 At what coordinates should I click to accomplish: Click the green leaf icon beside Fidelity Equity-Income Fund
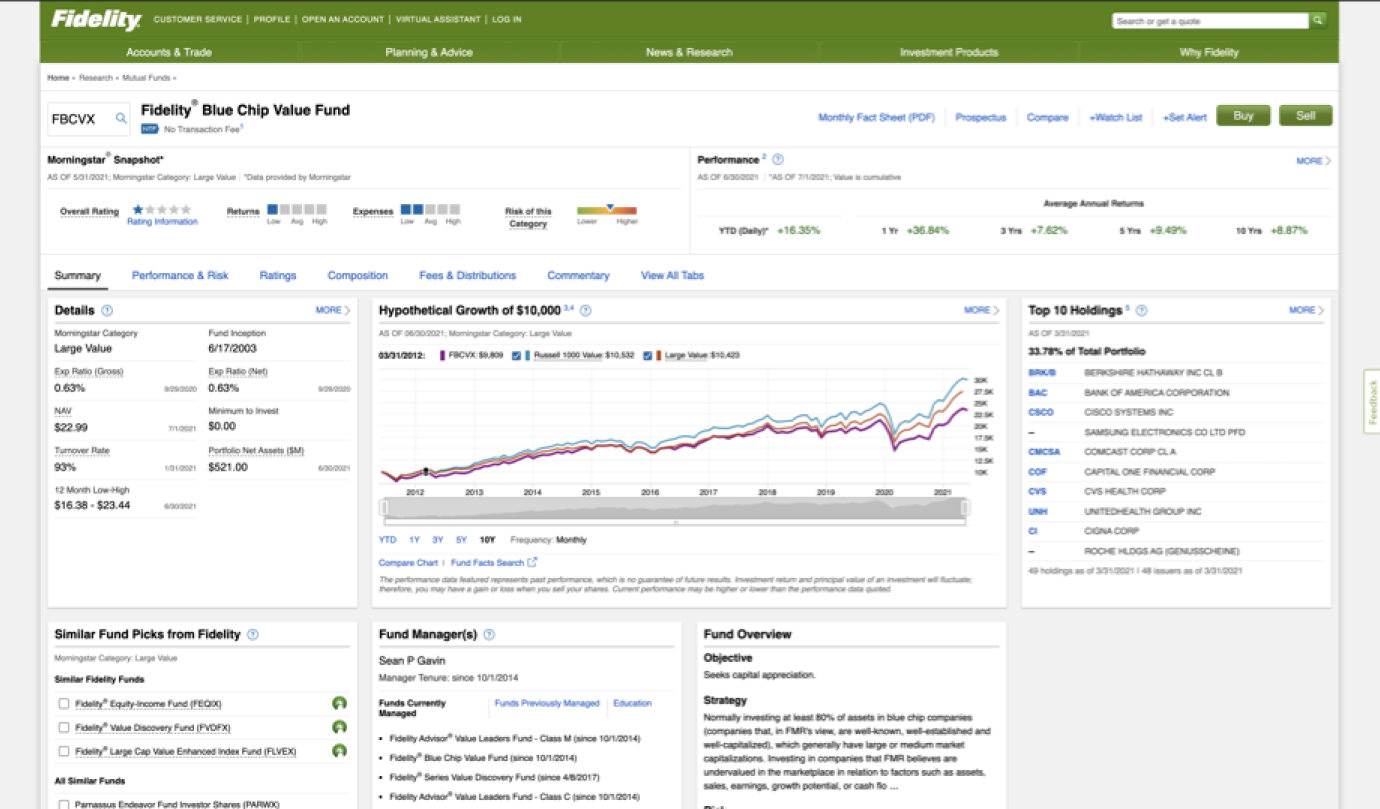[x=340, y=703]
